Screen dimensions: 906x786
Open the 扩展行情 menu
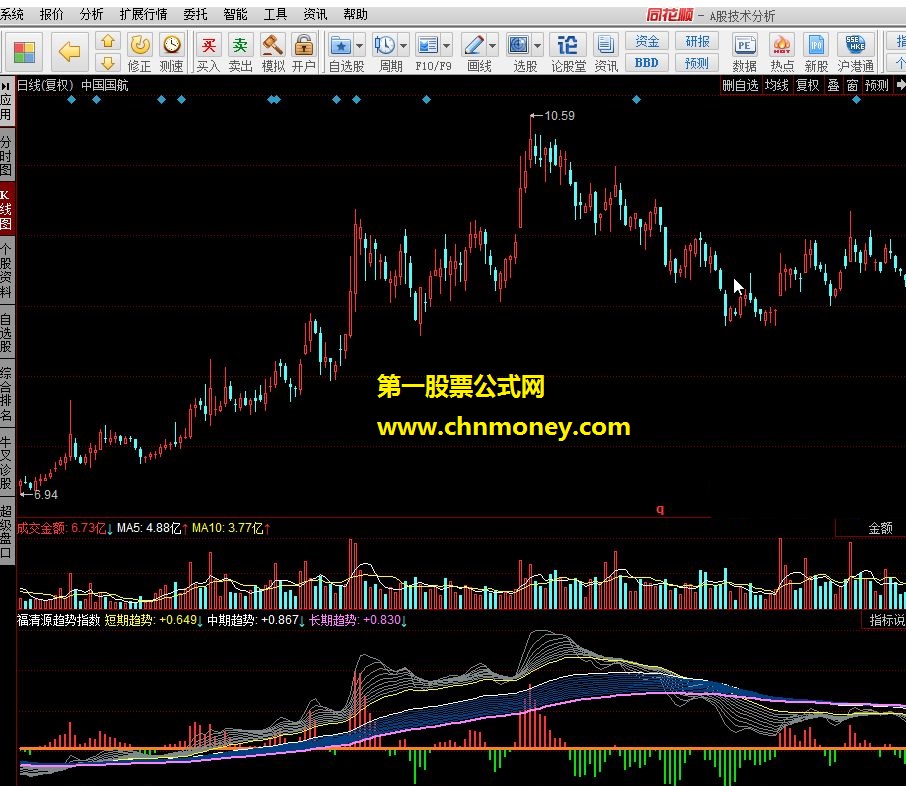click(x=143, y=14)
